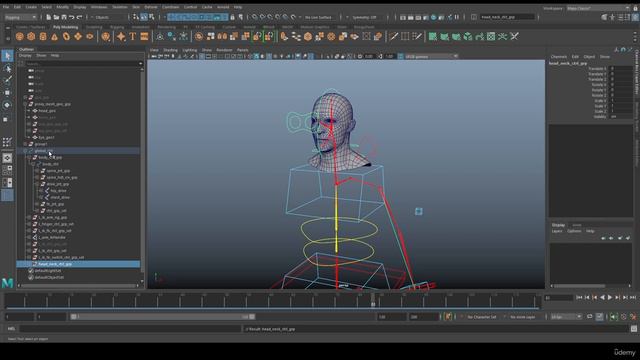Click the Undo arrow icon

(72, 17)
